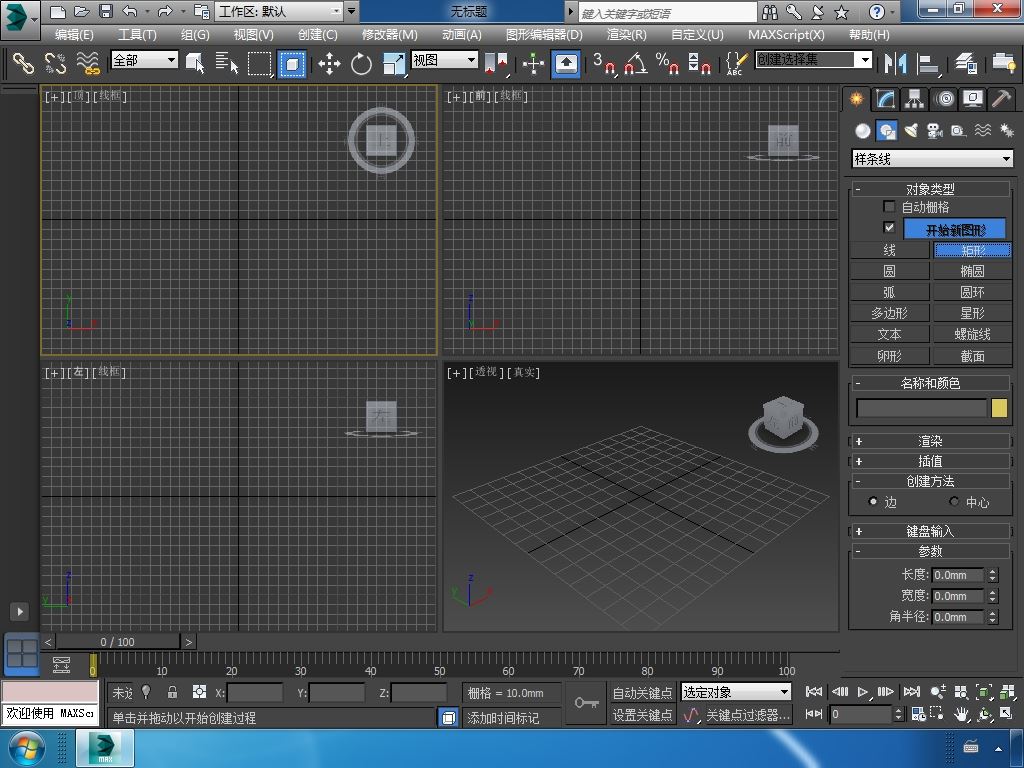This screenshot has height=768, width=1024.
Task: Open the 修改器(M) menu
Action: point(389,34)
